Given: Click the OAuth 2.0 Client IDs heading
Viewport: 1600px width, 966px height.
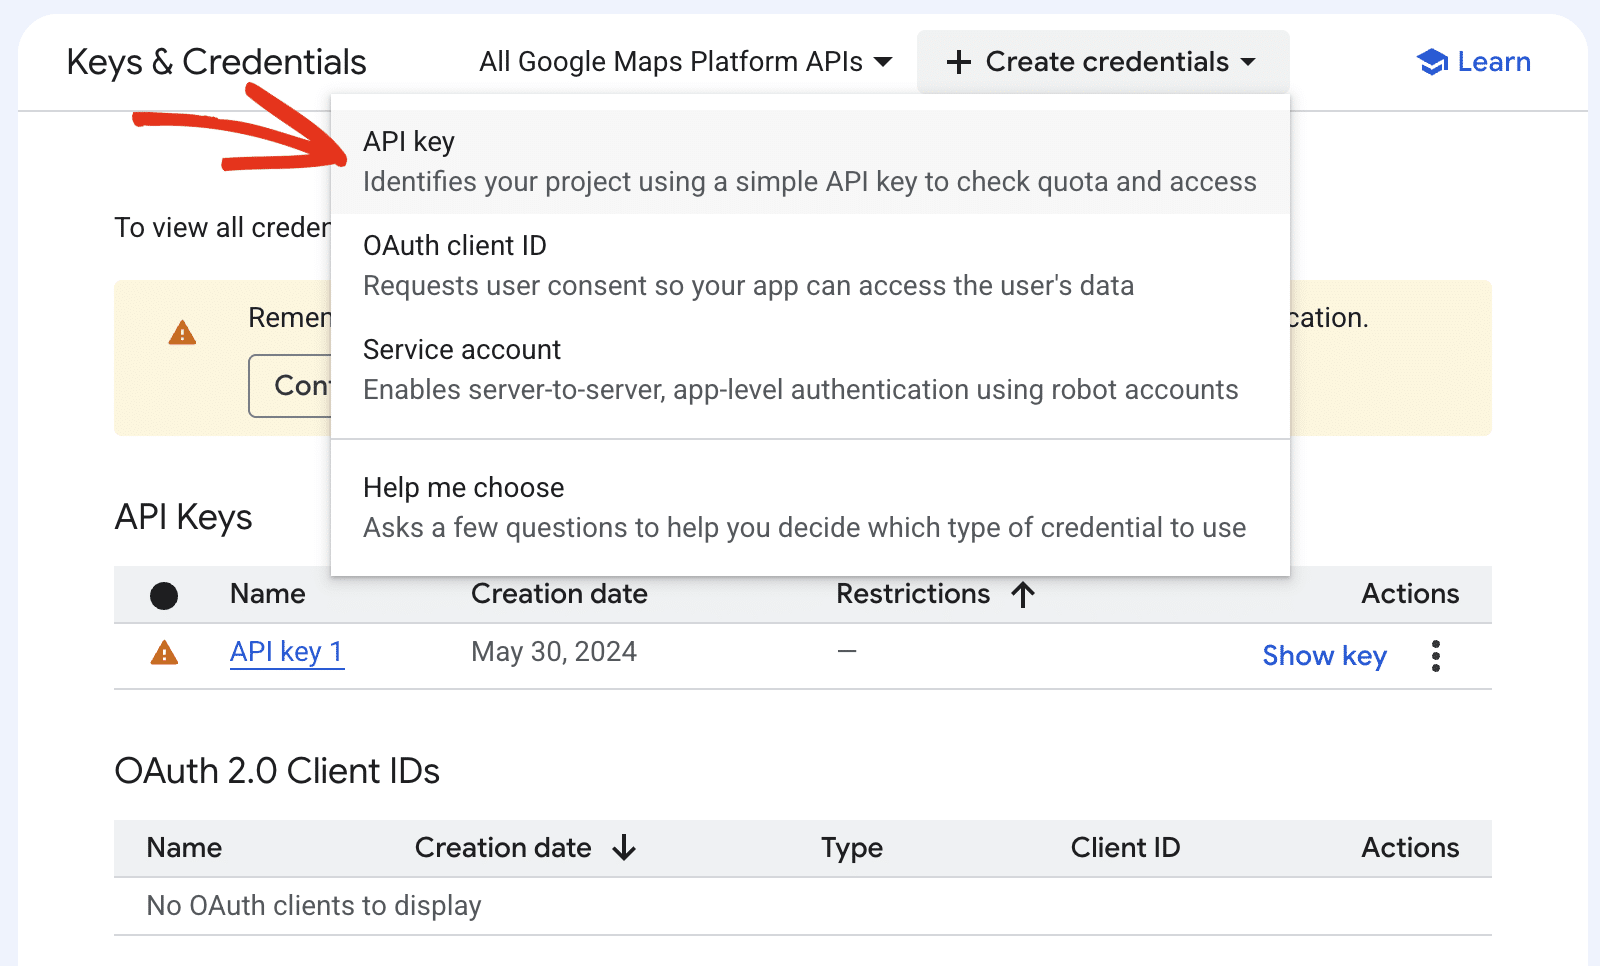Looking at the screenshot, I should (x=277, y=771).
